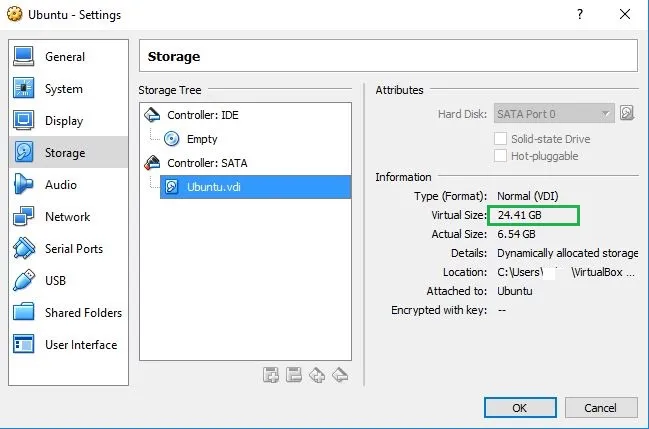Click the USB plug icon
The width and height of the screenshot is (649, 429).
coord(24,280)
